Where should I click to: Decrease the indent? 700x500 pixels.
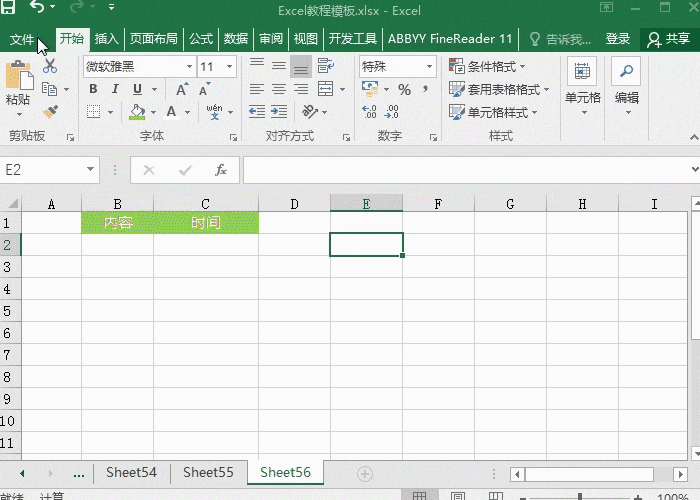click(x=257, y=112)
